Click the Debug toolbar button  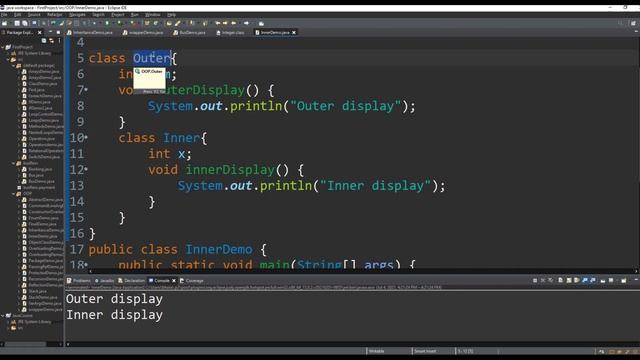(93, 23)
